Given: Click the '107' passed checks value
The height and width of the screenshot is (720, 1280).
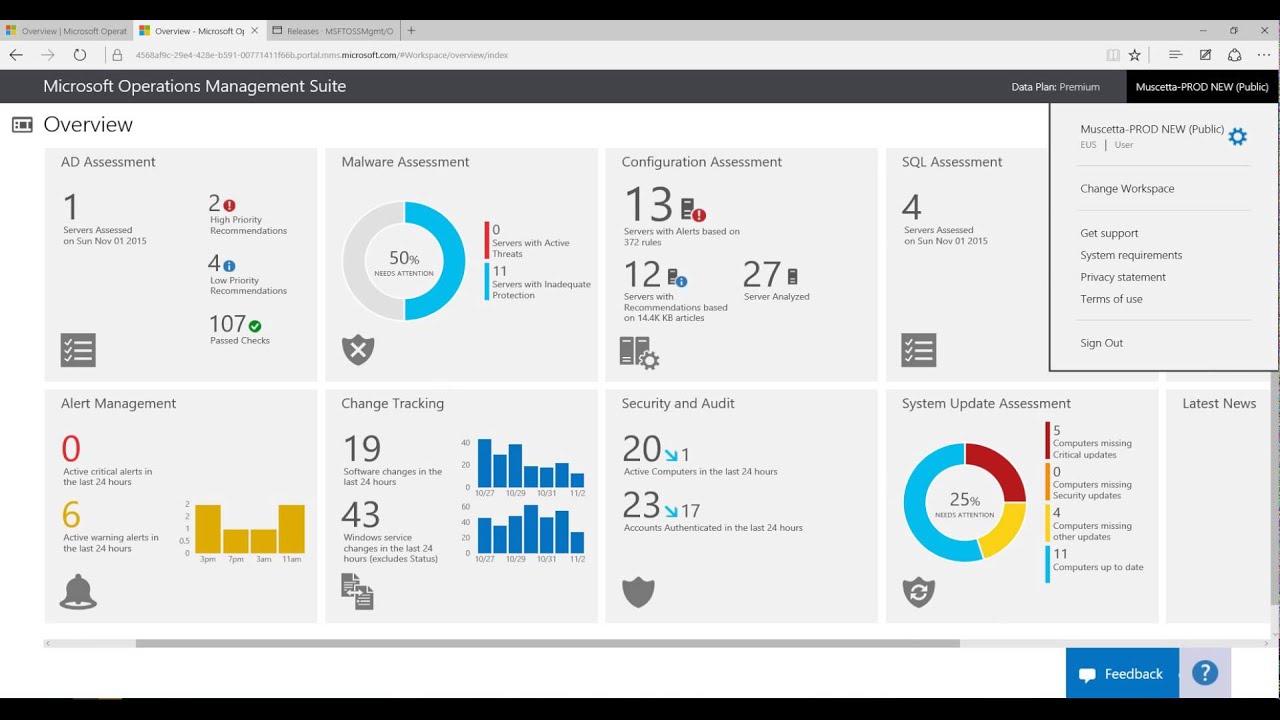Looking at the screenshot, I should pos(227,324).
